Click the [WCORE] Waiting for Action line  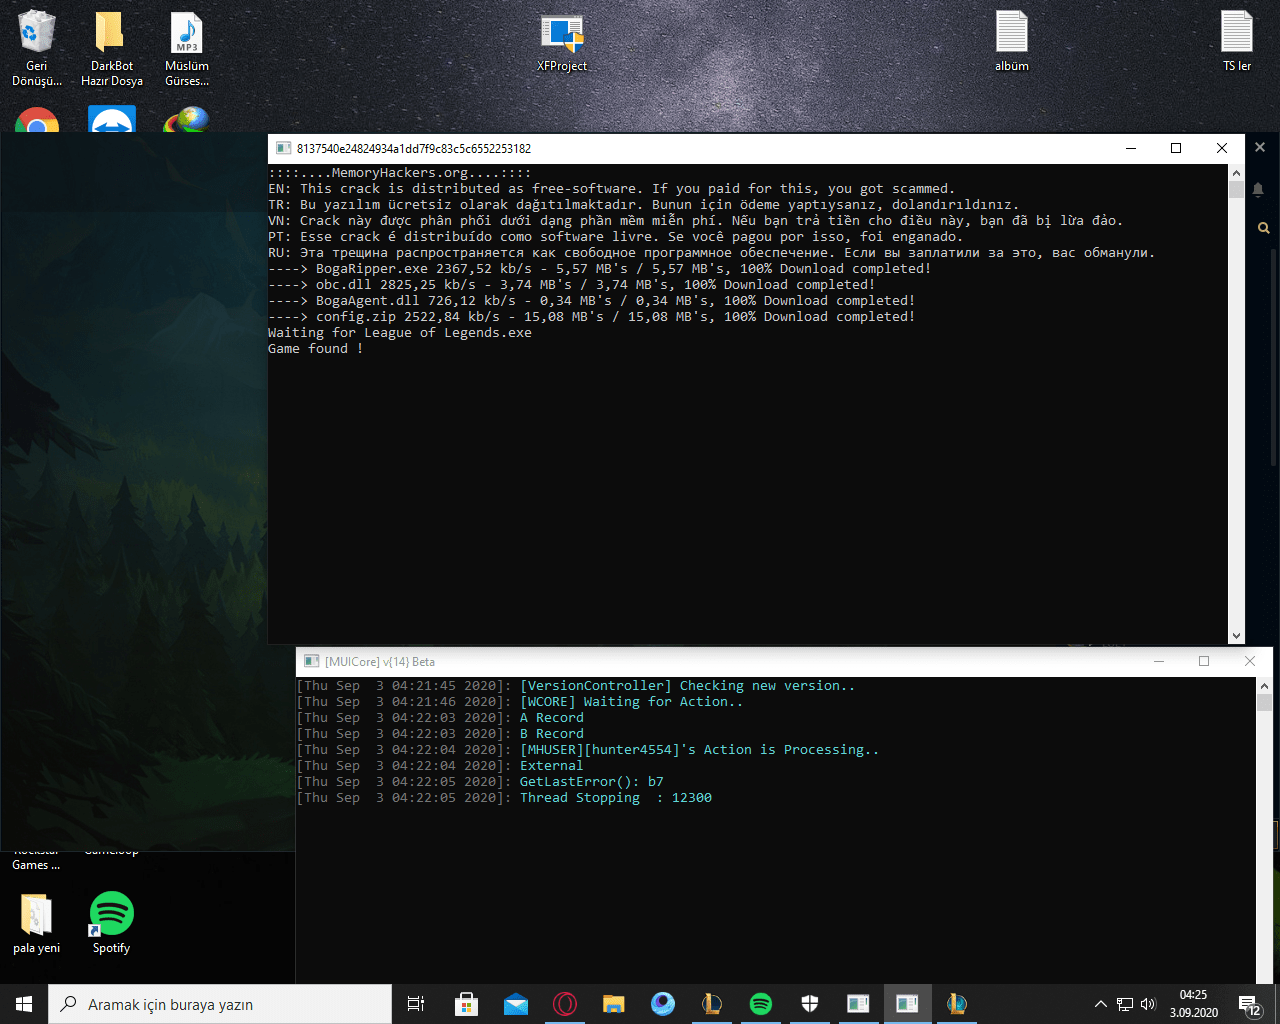[520, 702]
